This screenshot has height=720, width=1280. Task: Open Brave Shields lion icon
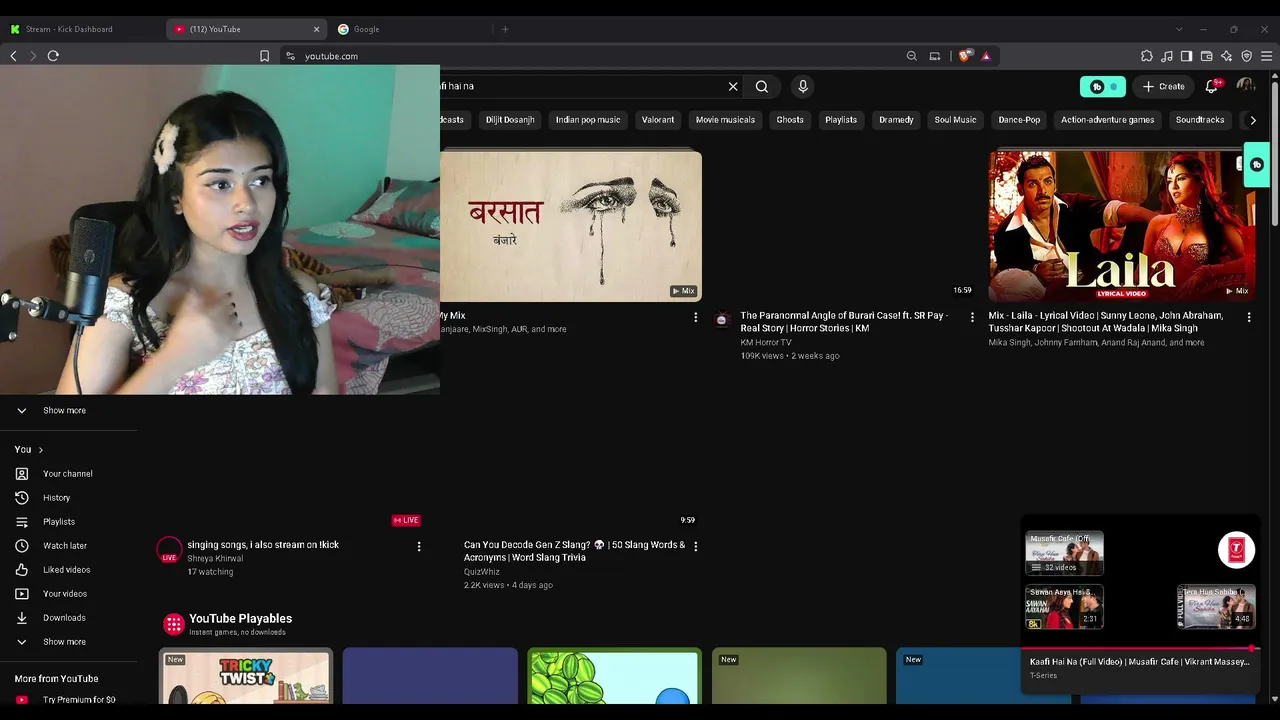click(x=964, y=56)
